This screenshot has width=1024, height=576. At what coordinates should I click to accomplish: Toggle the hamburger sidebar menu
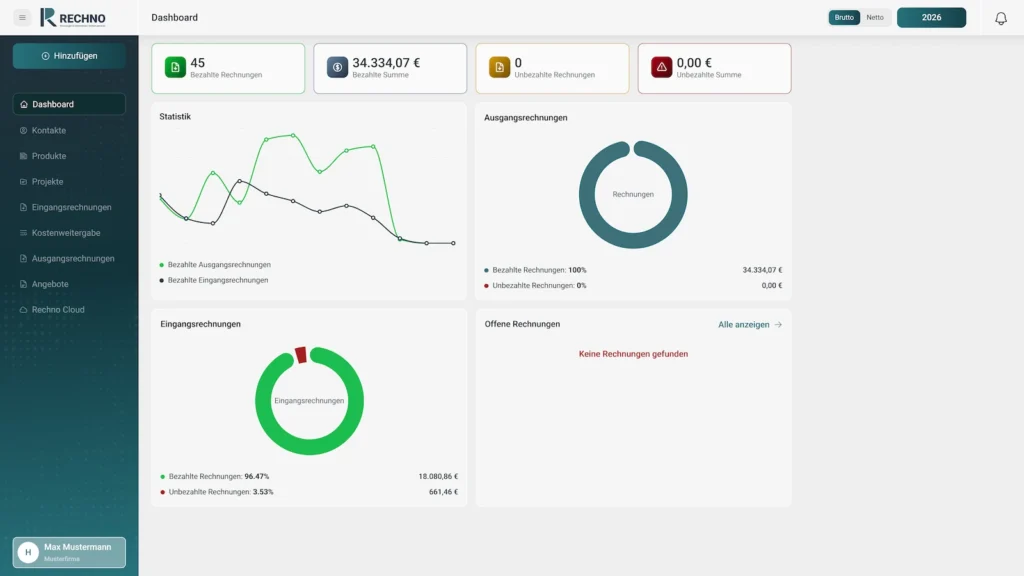[x=22, y=18]
